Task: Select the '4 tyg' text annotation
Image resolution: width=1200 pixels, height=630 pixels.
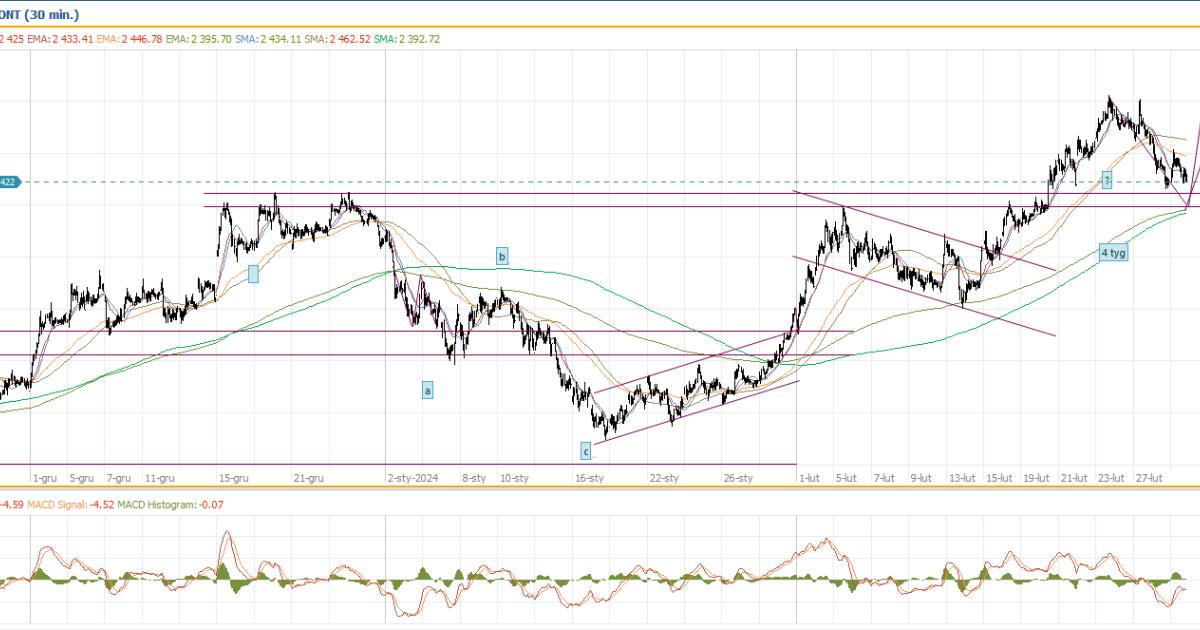Action: pos(1113,253)
